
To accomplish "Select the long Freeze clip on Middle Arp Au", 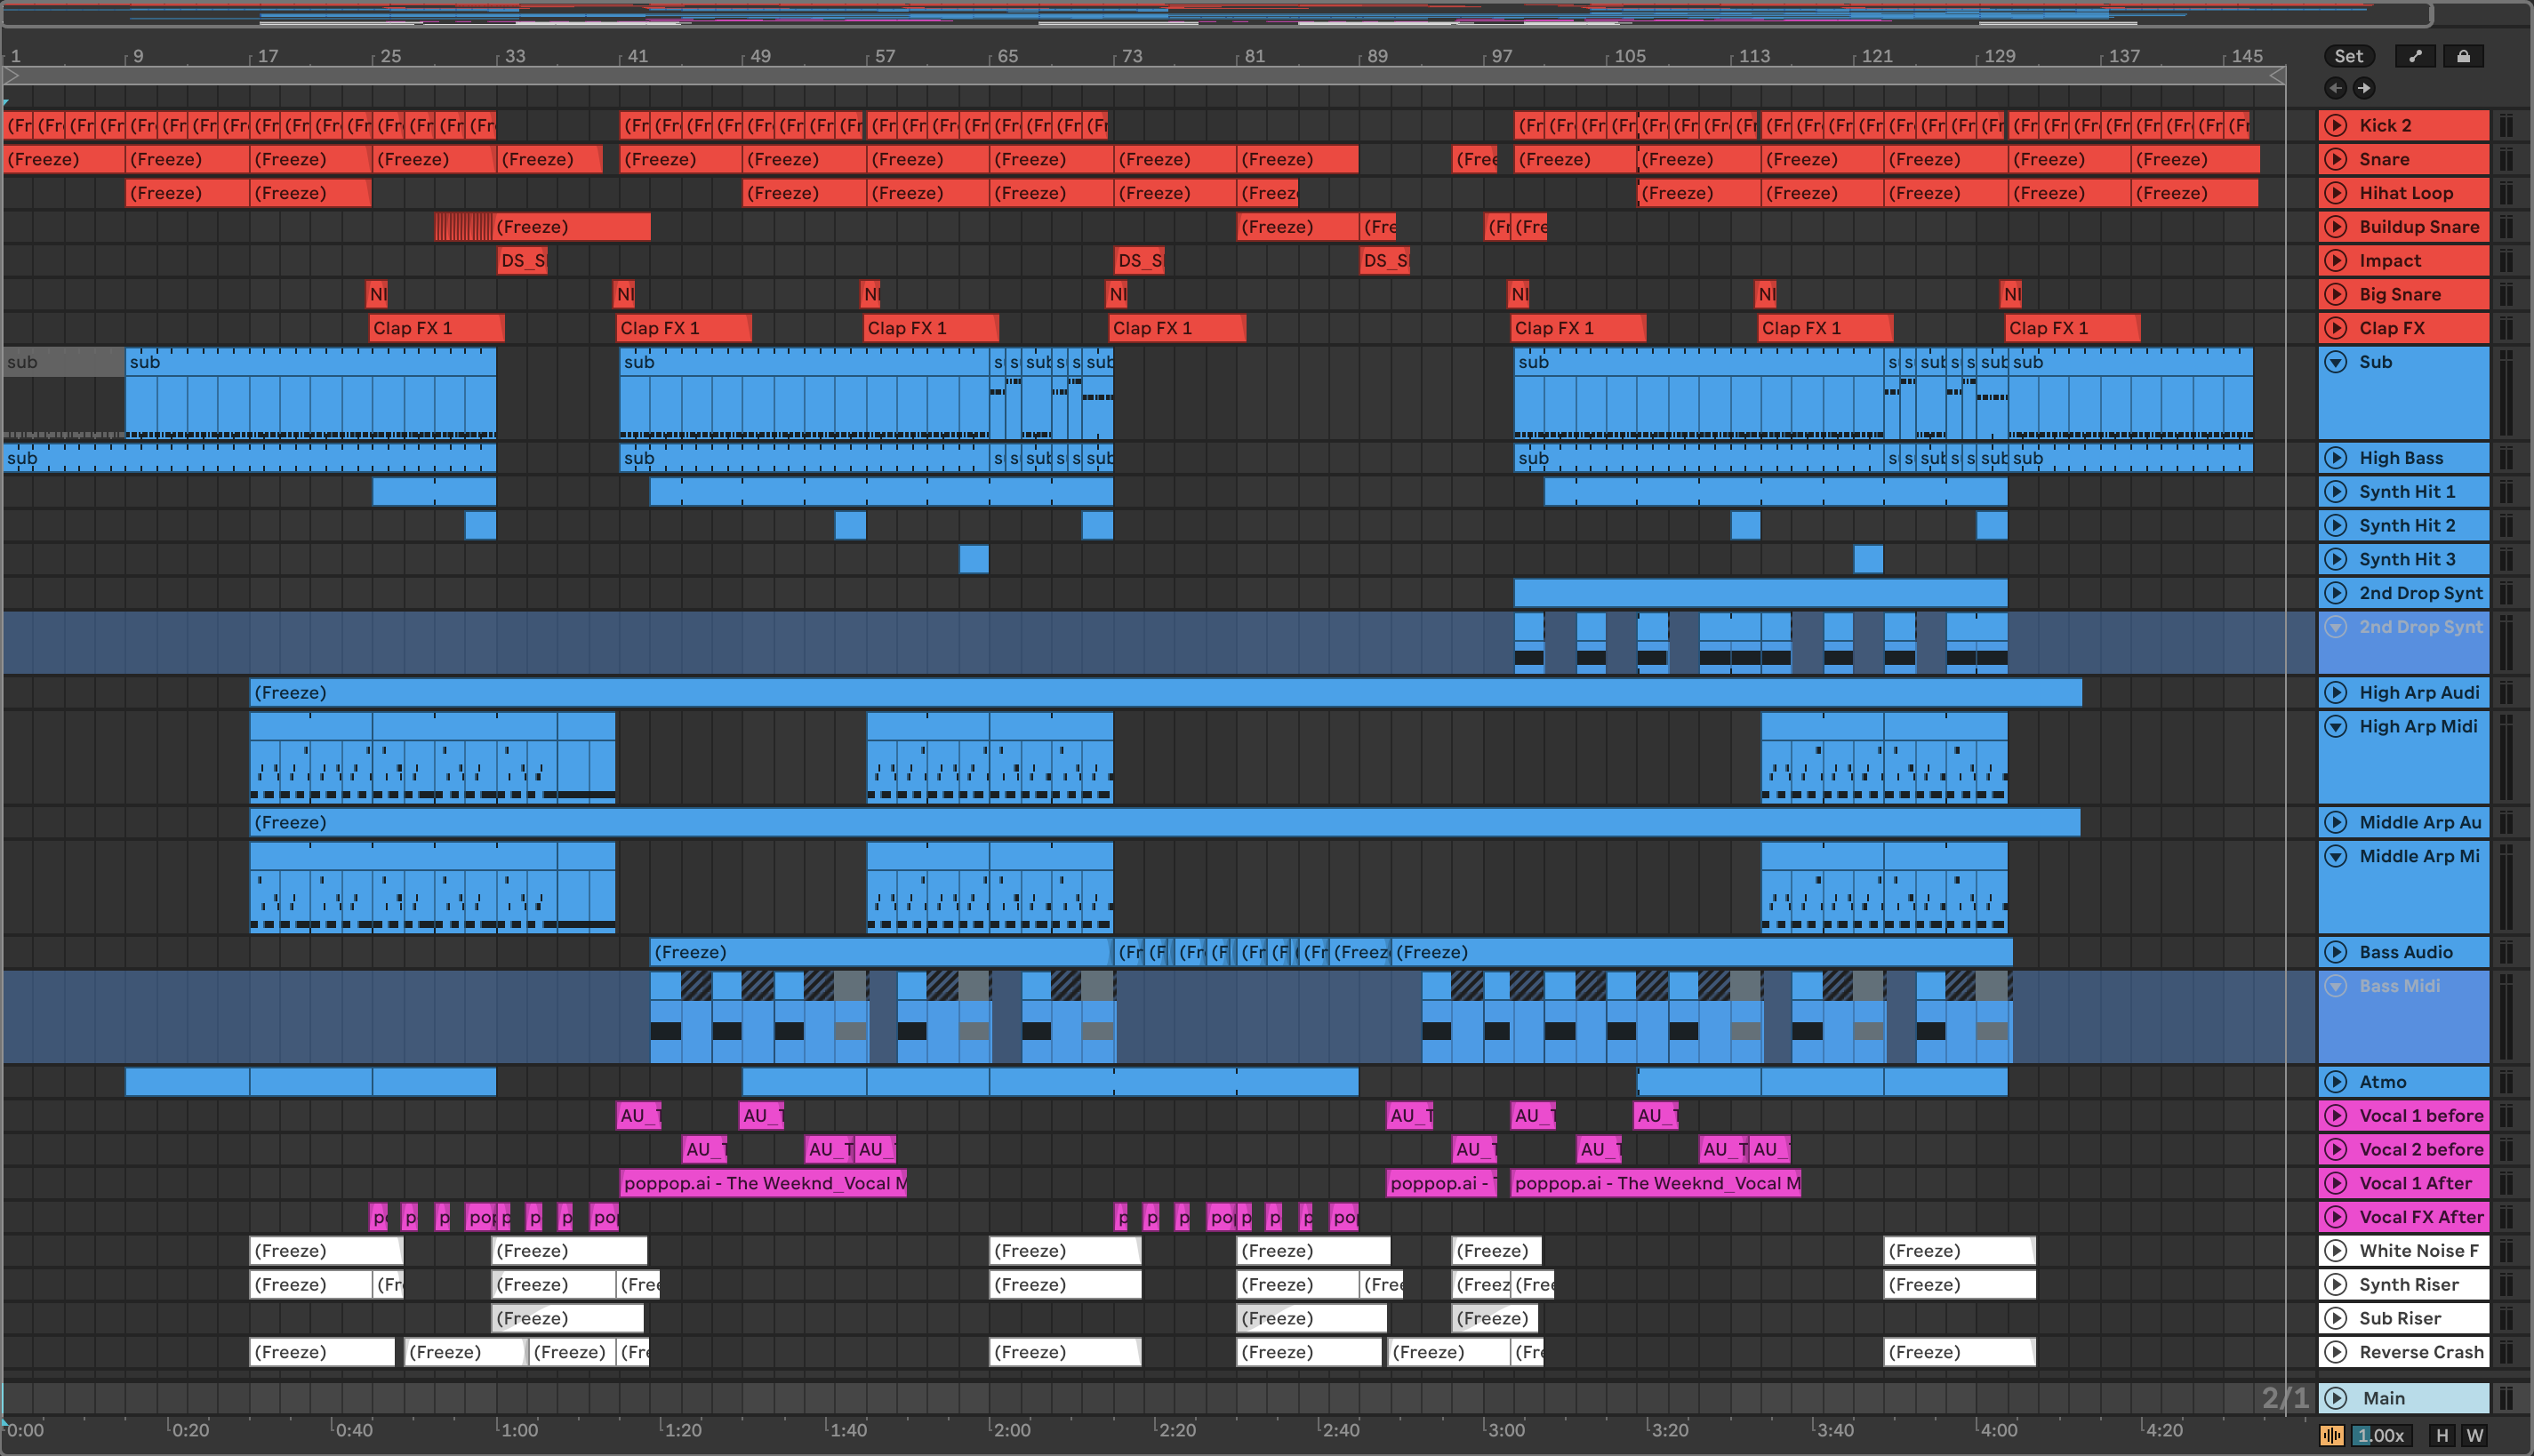I will (x=1165, y=823).
